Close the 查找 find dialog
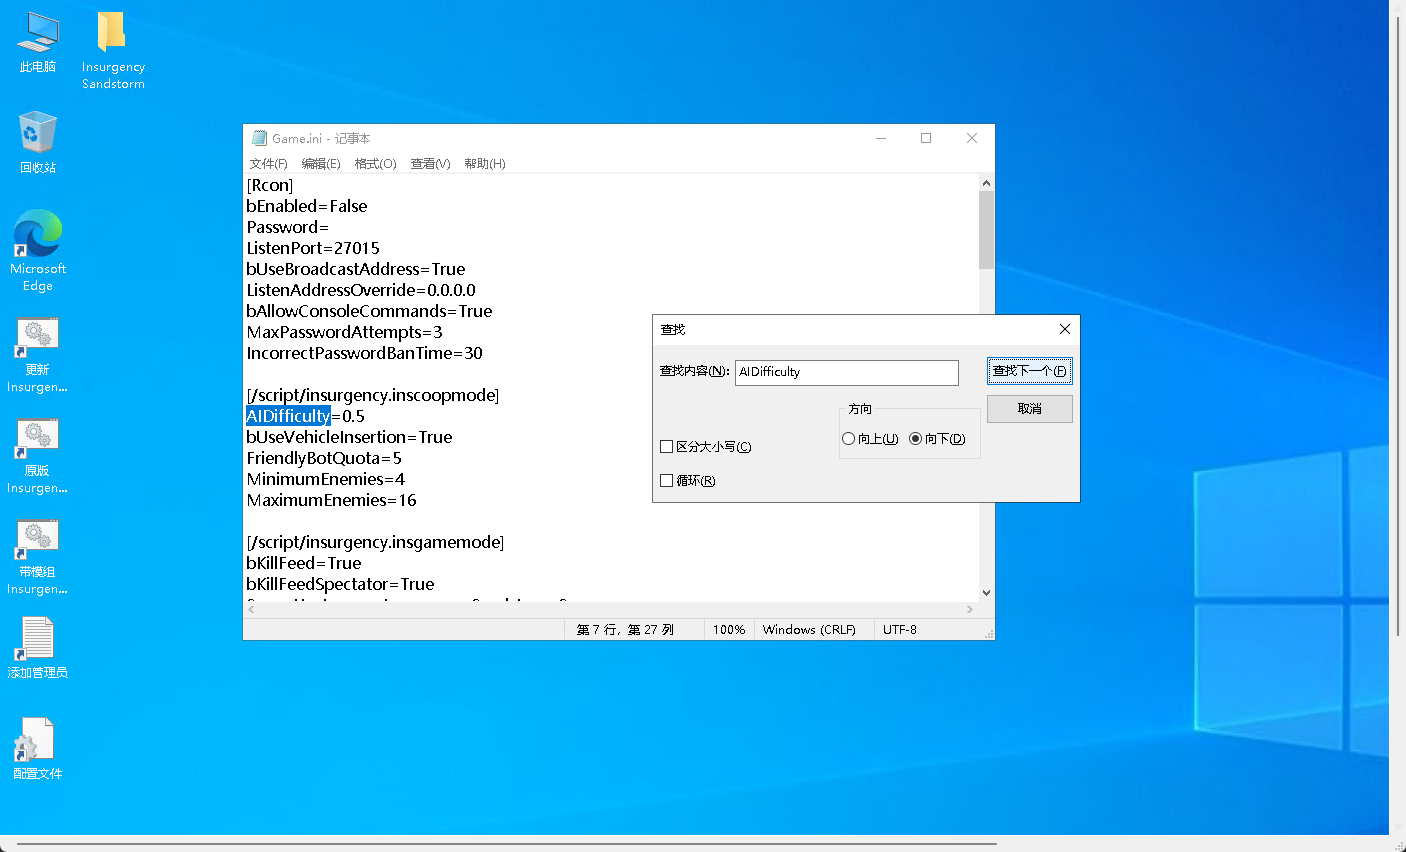Screen dimensions: 1406x852 pyautogui.click(x=1065, y=329)
